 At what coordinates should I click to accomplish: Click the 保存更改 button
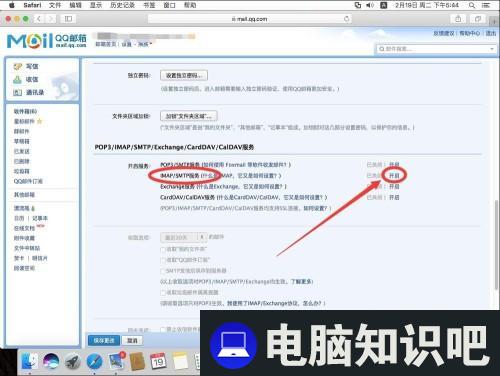104,340
